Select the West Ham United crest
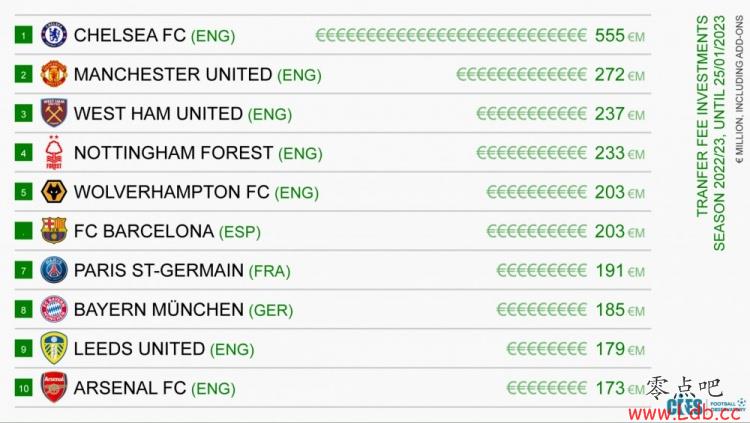Screen dimensions: 750x423 pos(54,113)
